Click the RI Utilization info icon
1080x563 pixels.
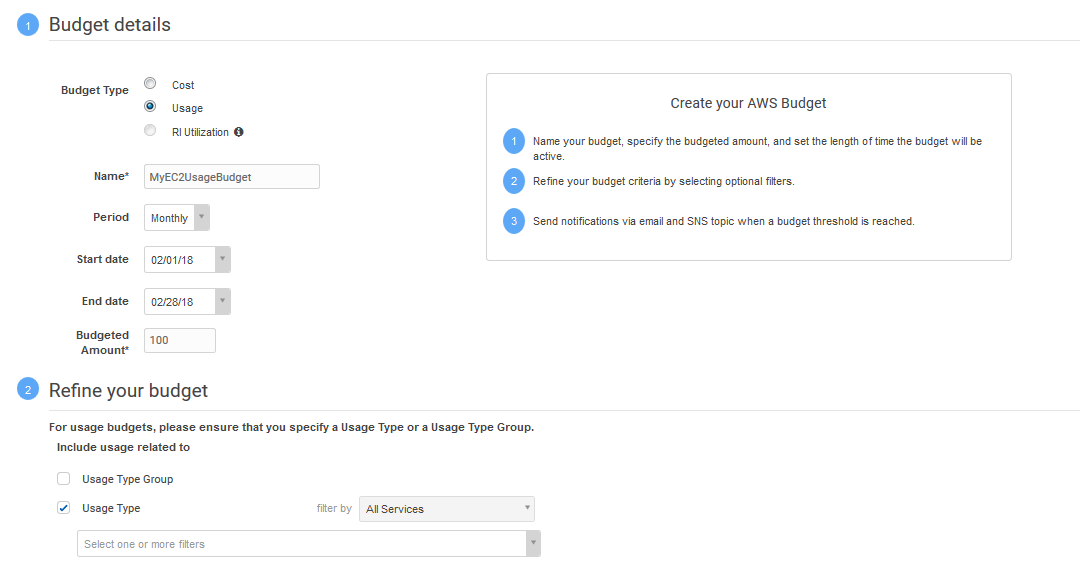tap(239, 132)
